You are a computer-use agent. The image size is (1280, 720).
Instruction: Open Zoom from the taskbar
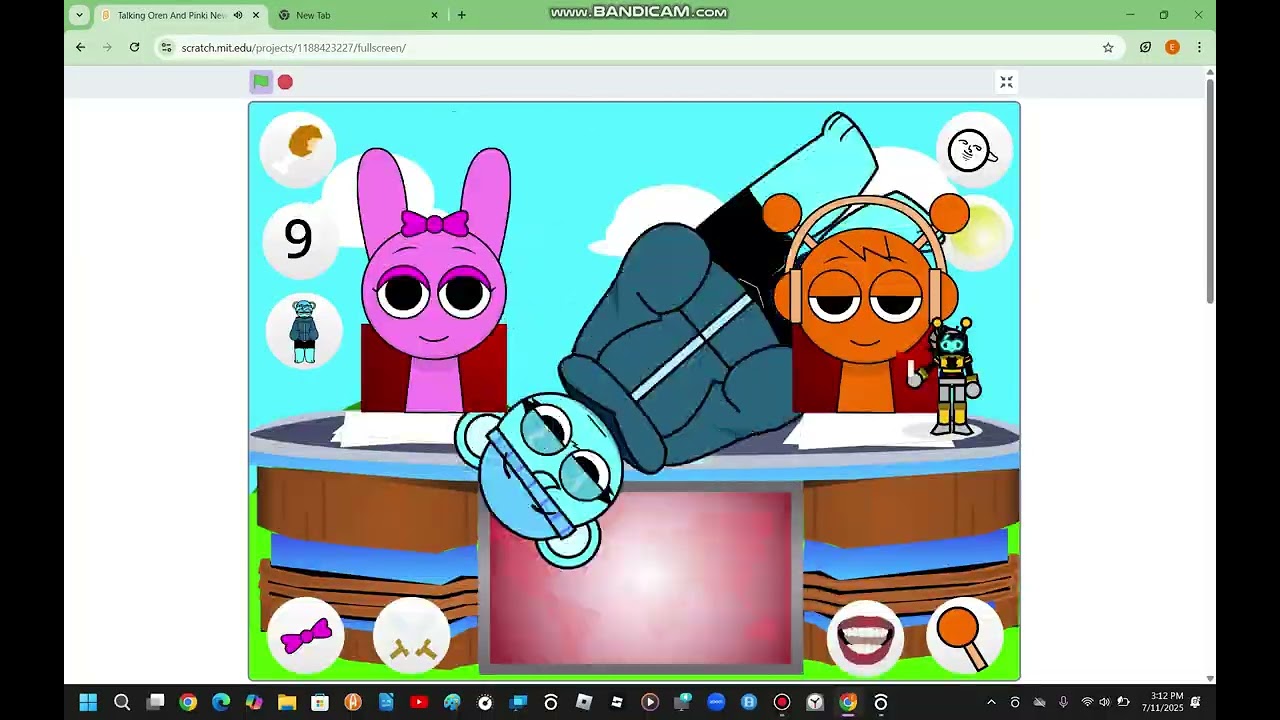[x=716, y=702]
